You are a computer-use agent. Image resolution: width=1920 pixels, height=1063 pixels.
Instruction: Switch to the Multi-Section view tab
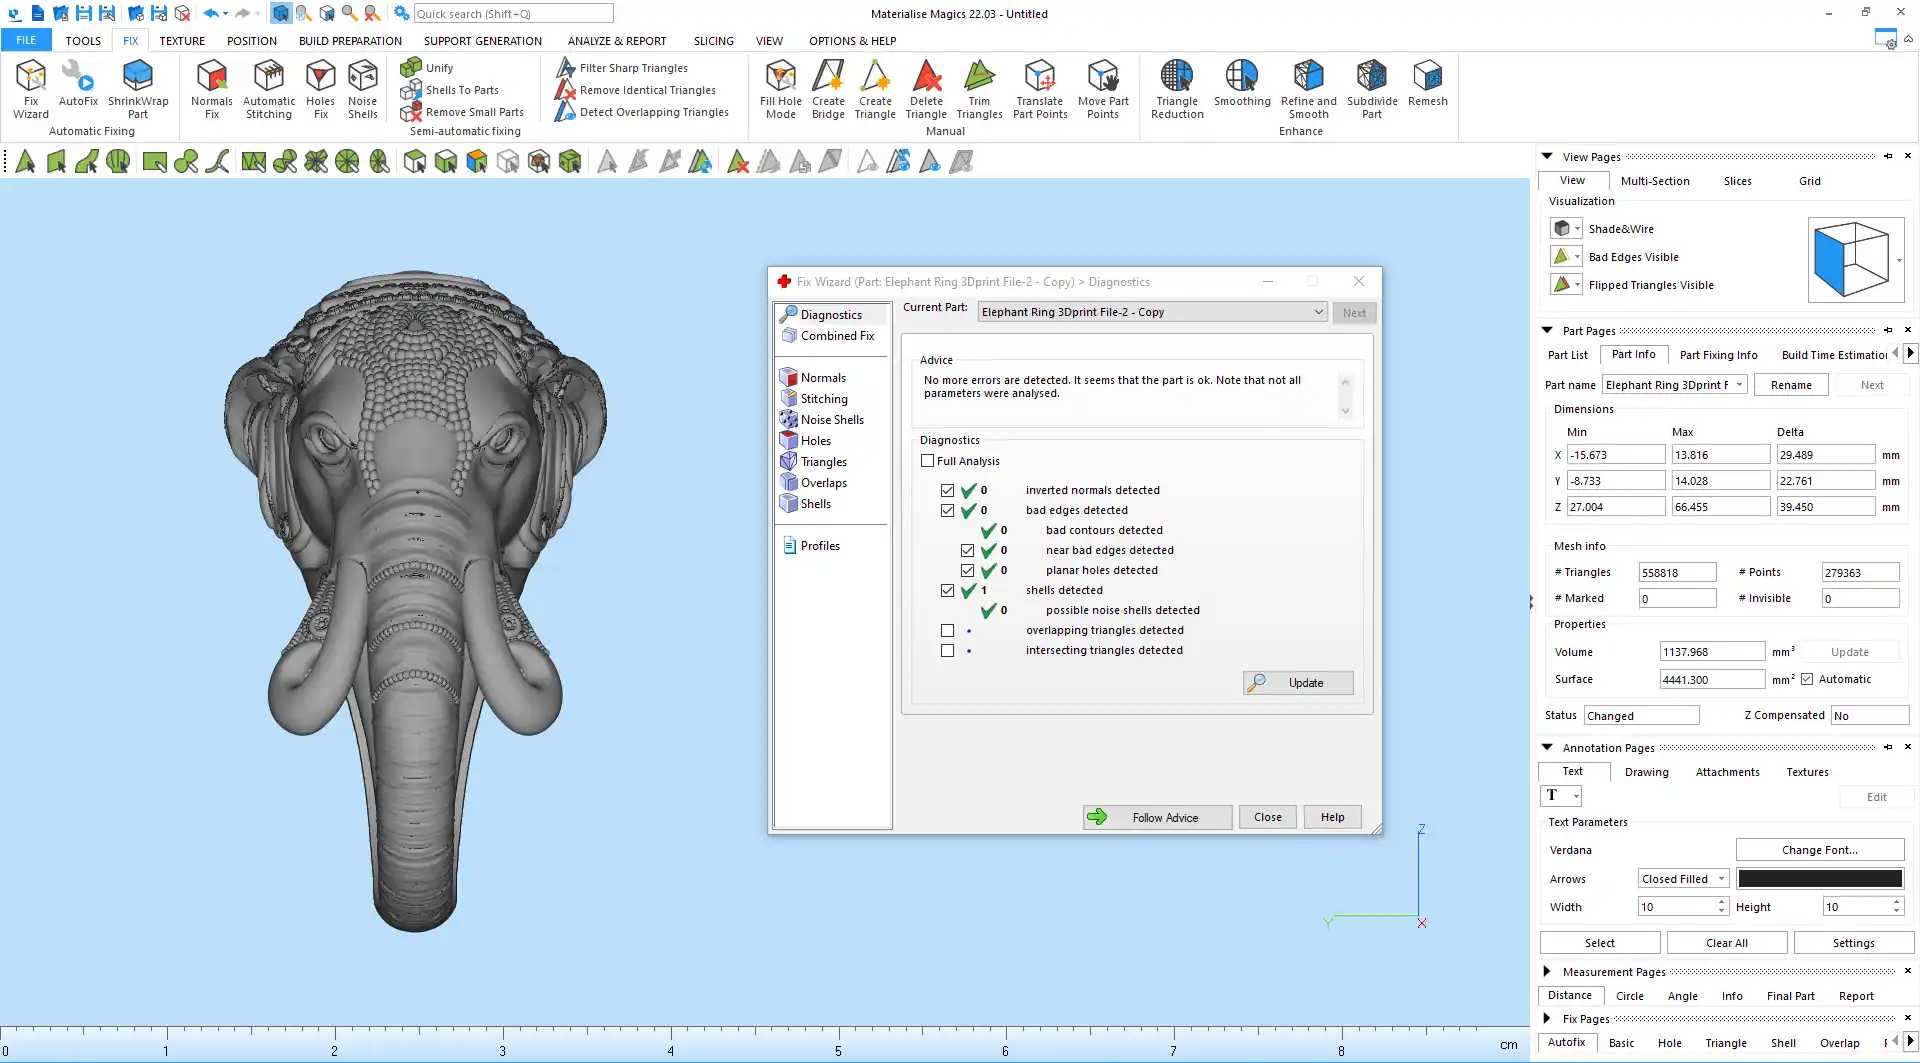pos(1655,181)
